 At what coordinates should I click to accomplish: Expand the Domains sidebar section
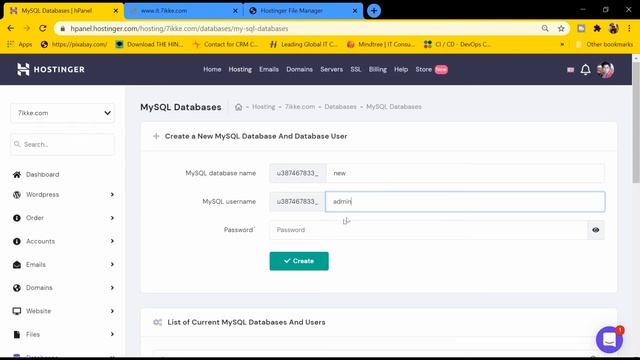point(112,288)
